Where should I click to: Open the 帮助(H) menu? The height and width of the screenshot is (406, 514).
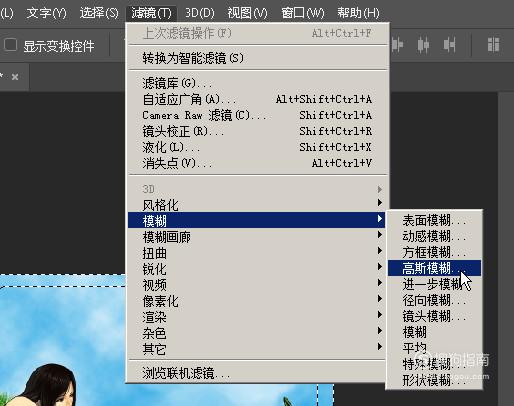[x=358, y=13]
